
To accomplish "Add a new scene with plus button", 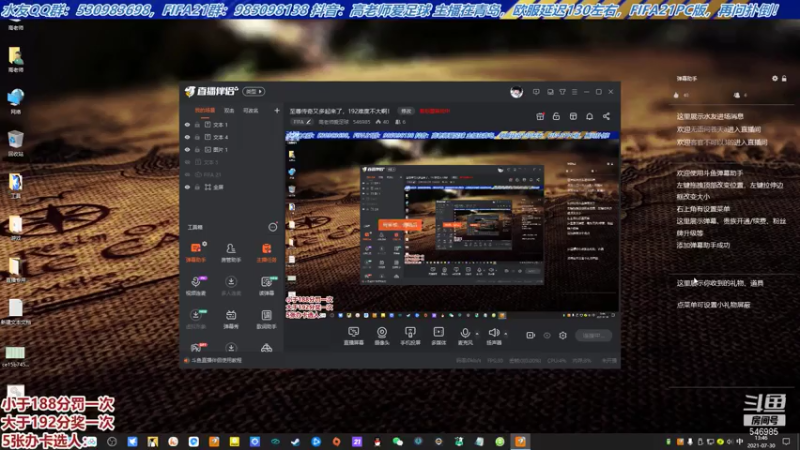I will click(x=277, y=110).
